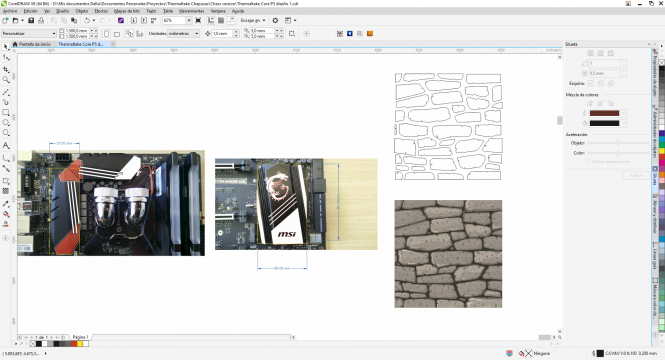665x360 pixels.
Task: Select the Shape edit tool
Action: coord(6,57)
